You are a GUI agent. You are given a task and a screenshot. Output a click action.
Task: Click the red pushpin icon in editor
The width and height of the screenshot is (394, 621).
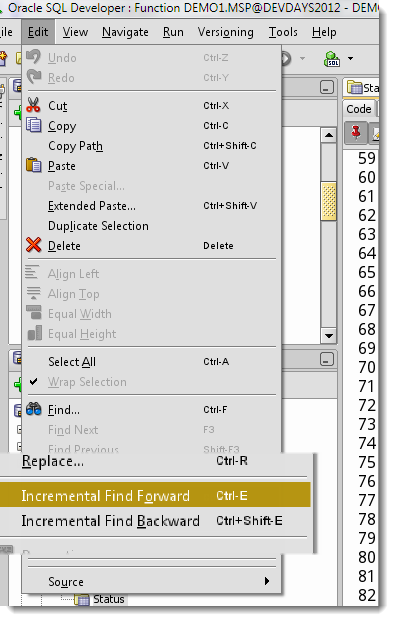356,133
